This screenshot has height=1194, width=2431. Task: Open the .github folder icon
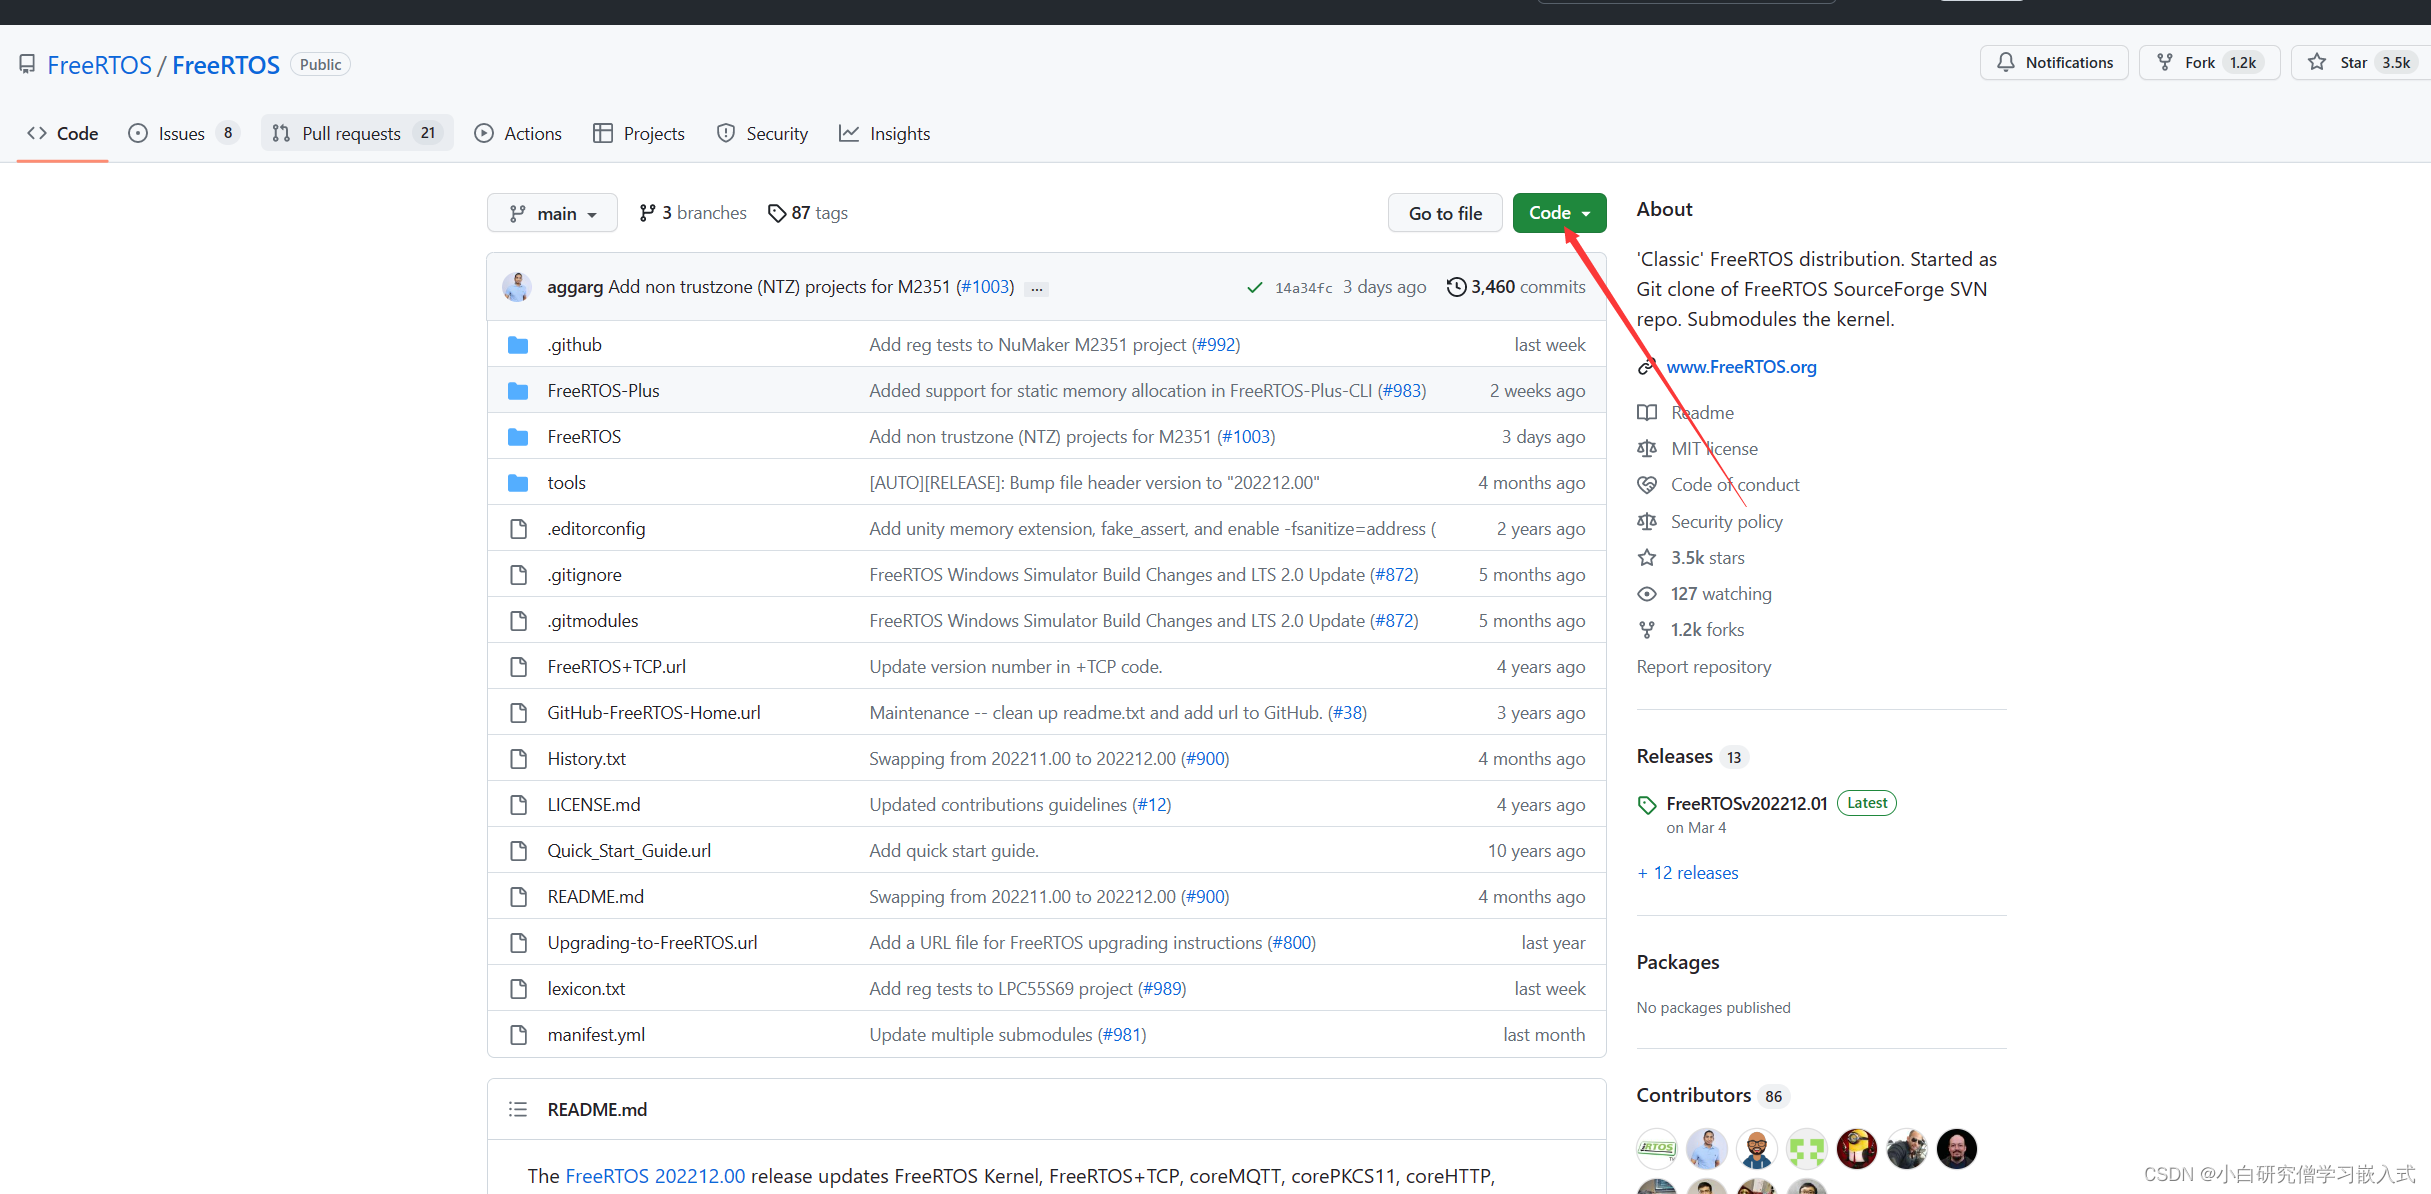[518, 345]
